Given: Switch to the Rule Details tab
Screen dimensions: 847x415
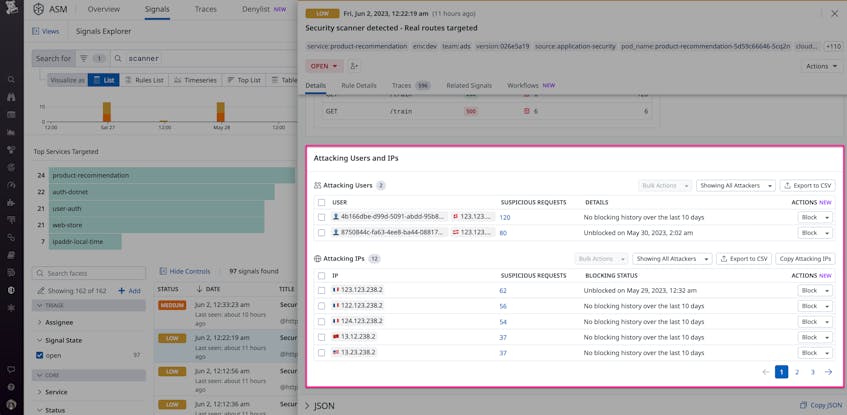Looking at the screenshot, I should pos(359,85).
